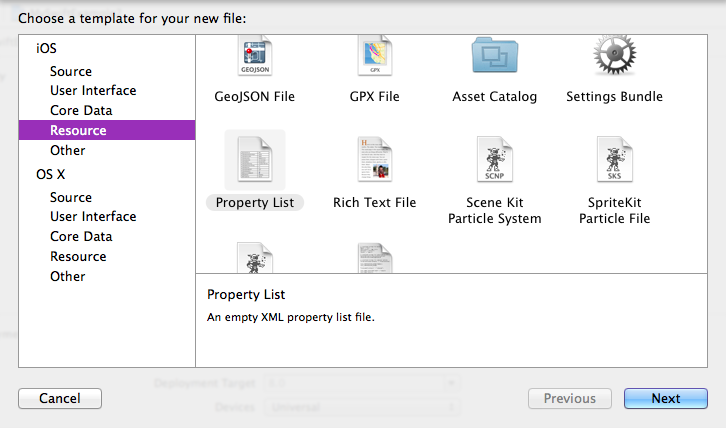Select the partially visible template in bottom row
This screenshot has height=428, width=726.
pyautogui.click(x=254, y=257)
